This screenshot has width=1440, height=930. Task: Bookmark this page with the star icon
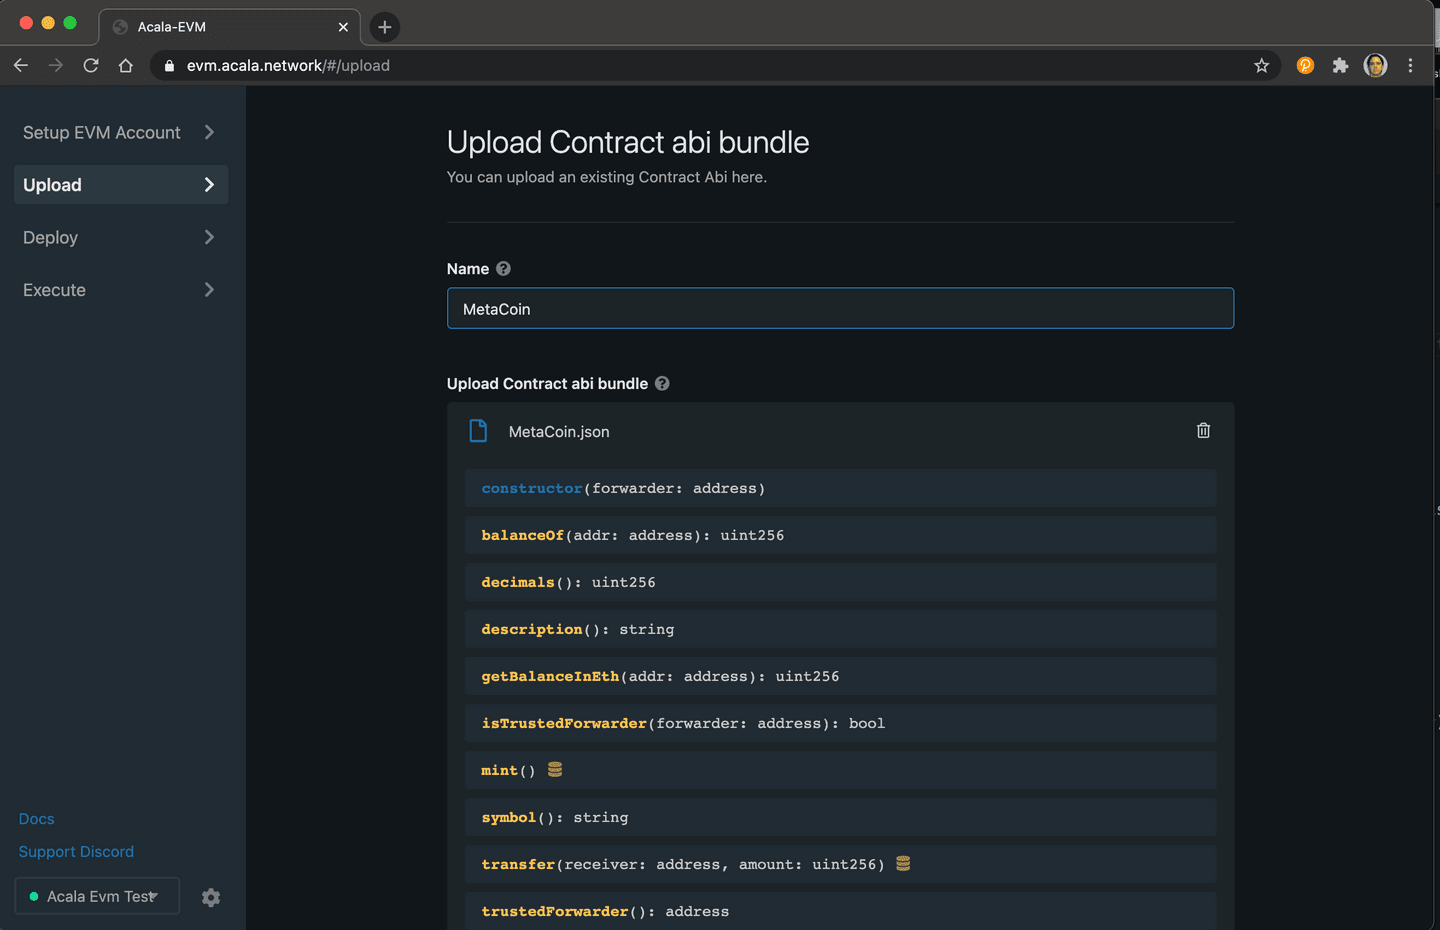(x=1262, y=65)
